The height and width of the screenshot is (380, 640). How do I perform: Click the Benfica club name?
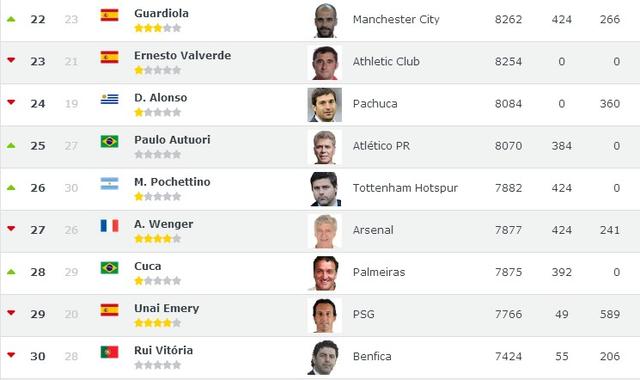pyautogui.click(x=372, y=356)
